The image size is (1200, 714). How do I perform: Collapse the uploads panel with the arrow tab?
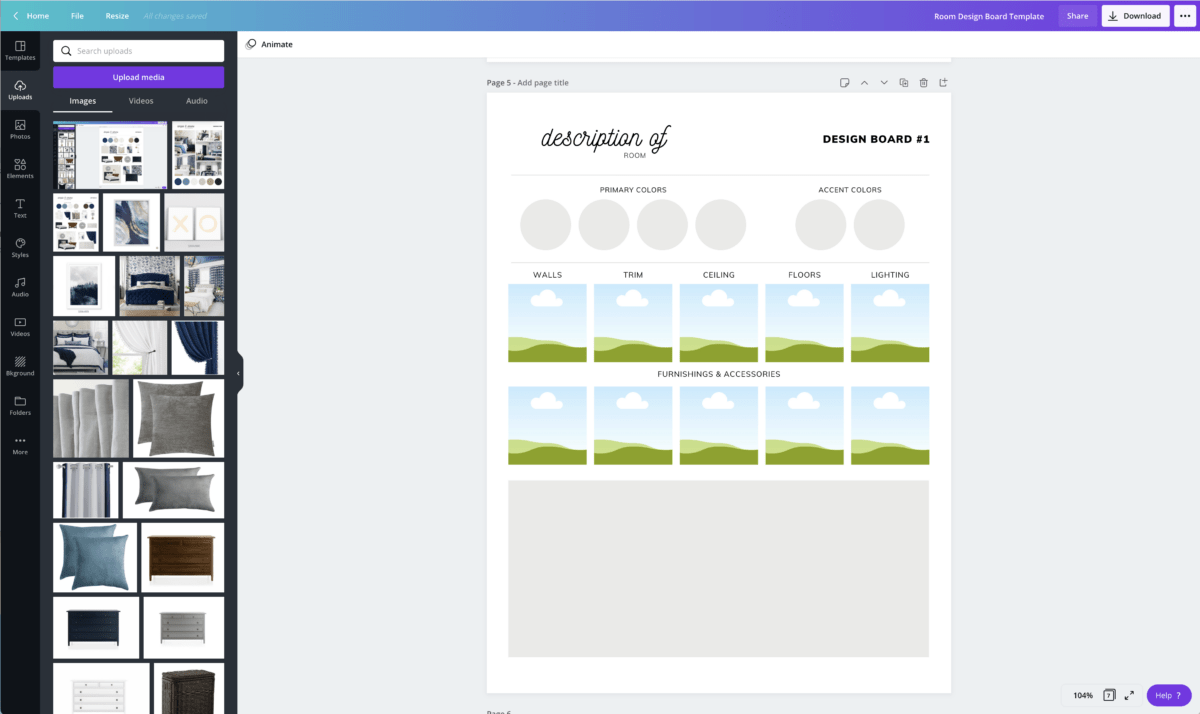(237, 372)
